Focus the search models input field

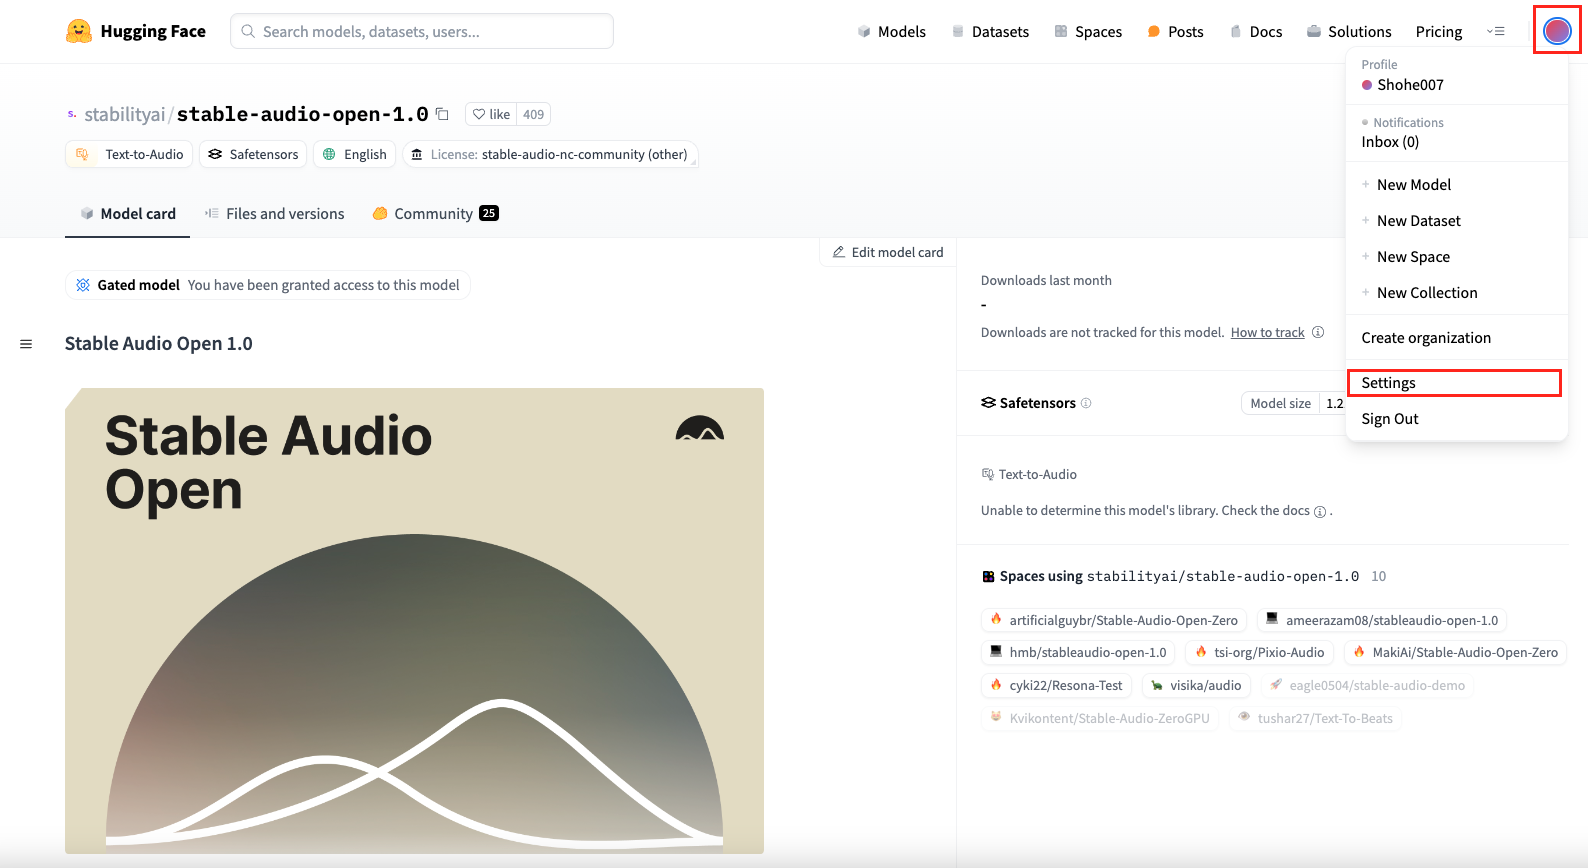point(422,31)
